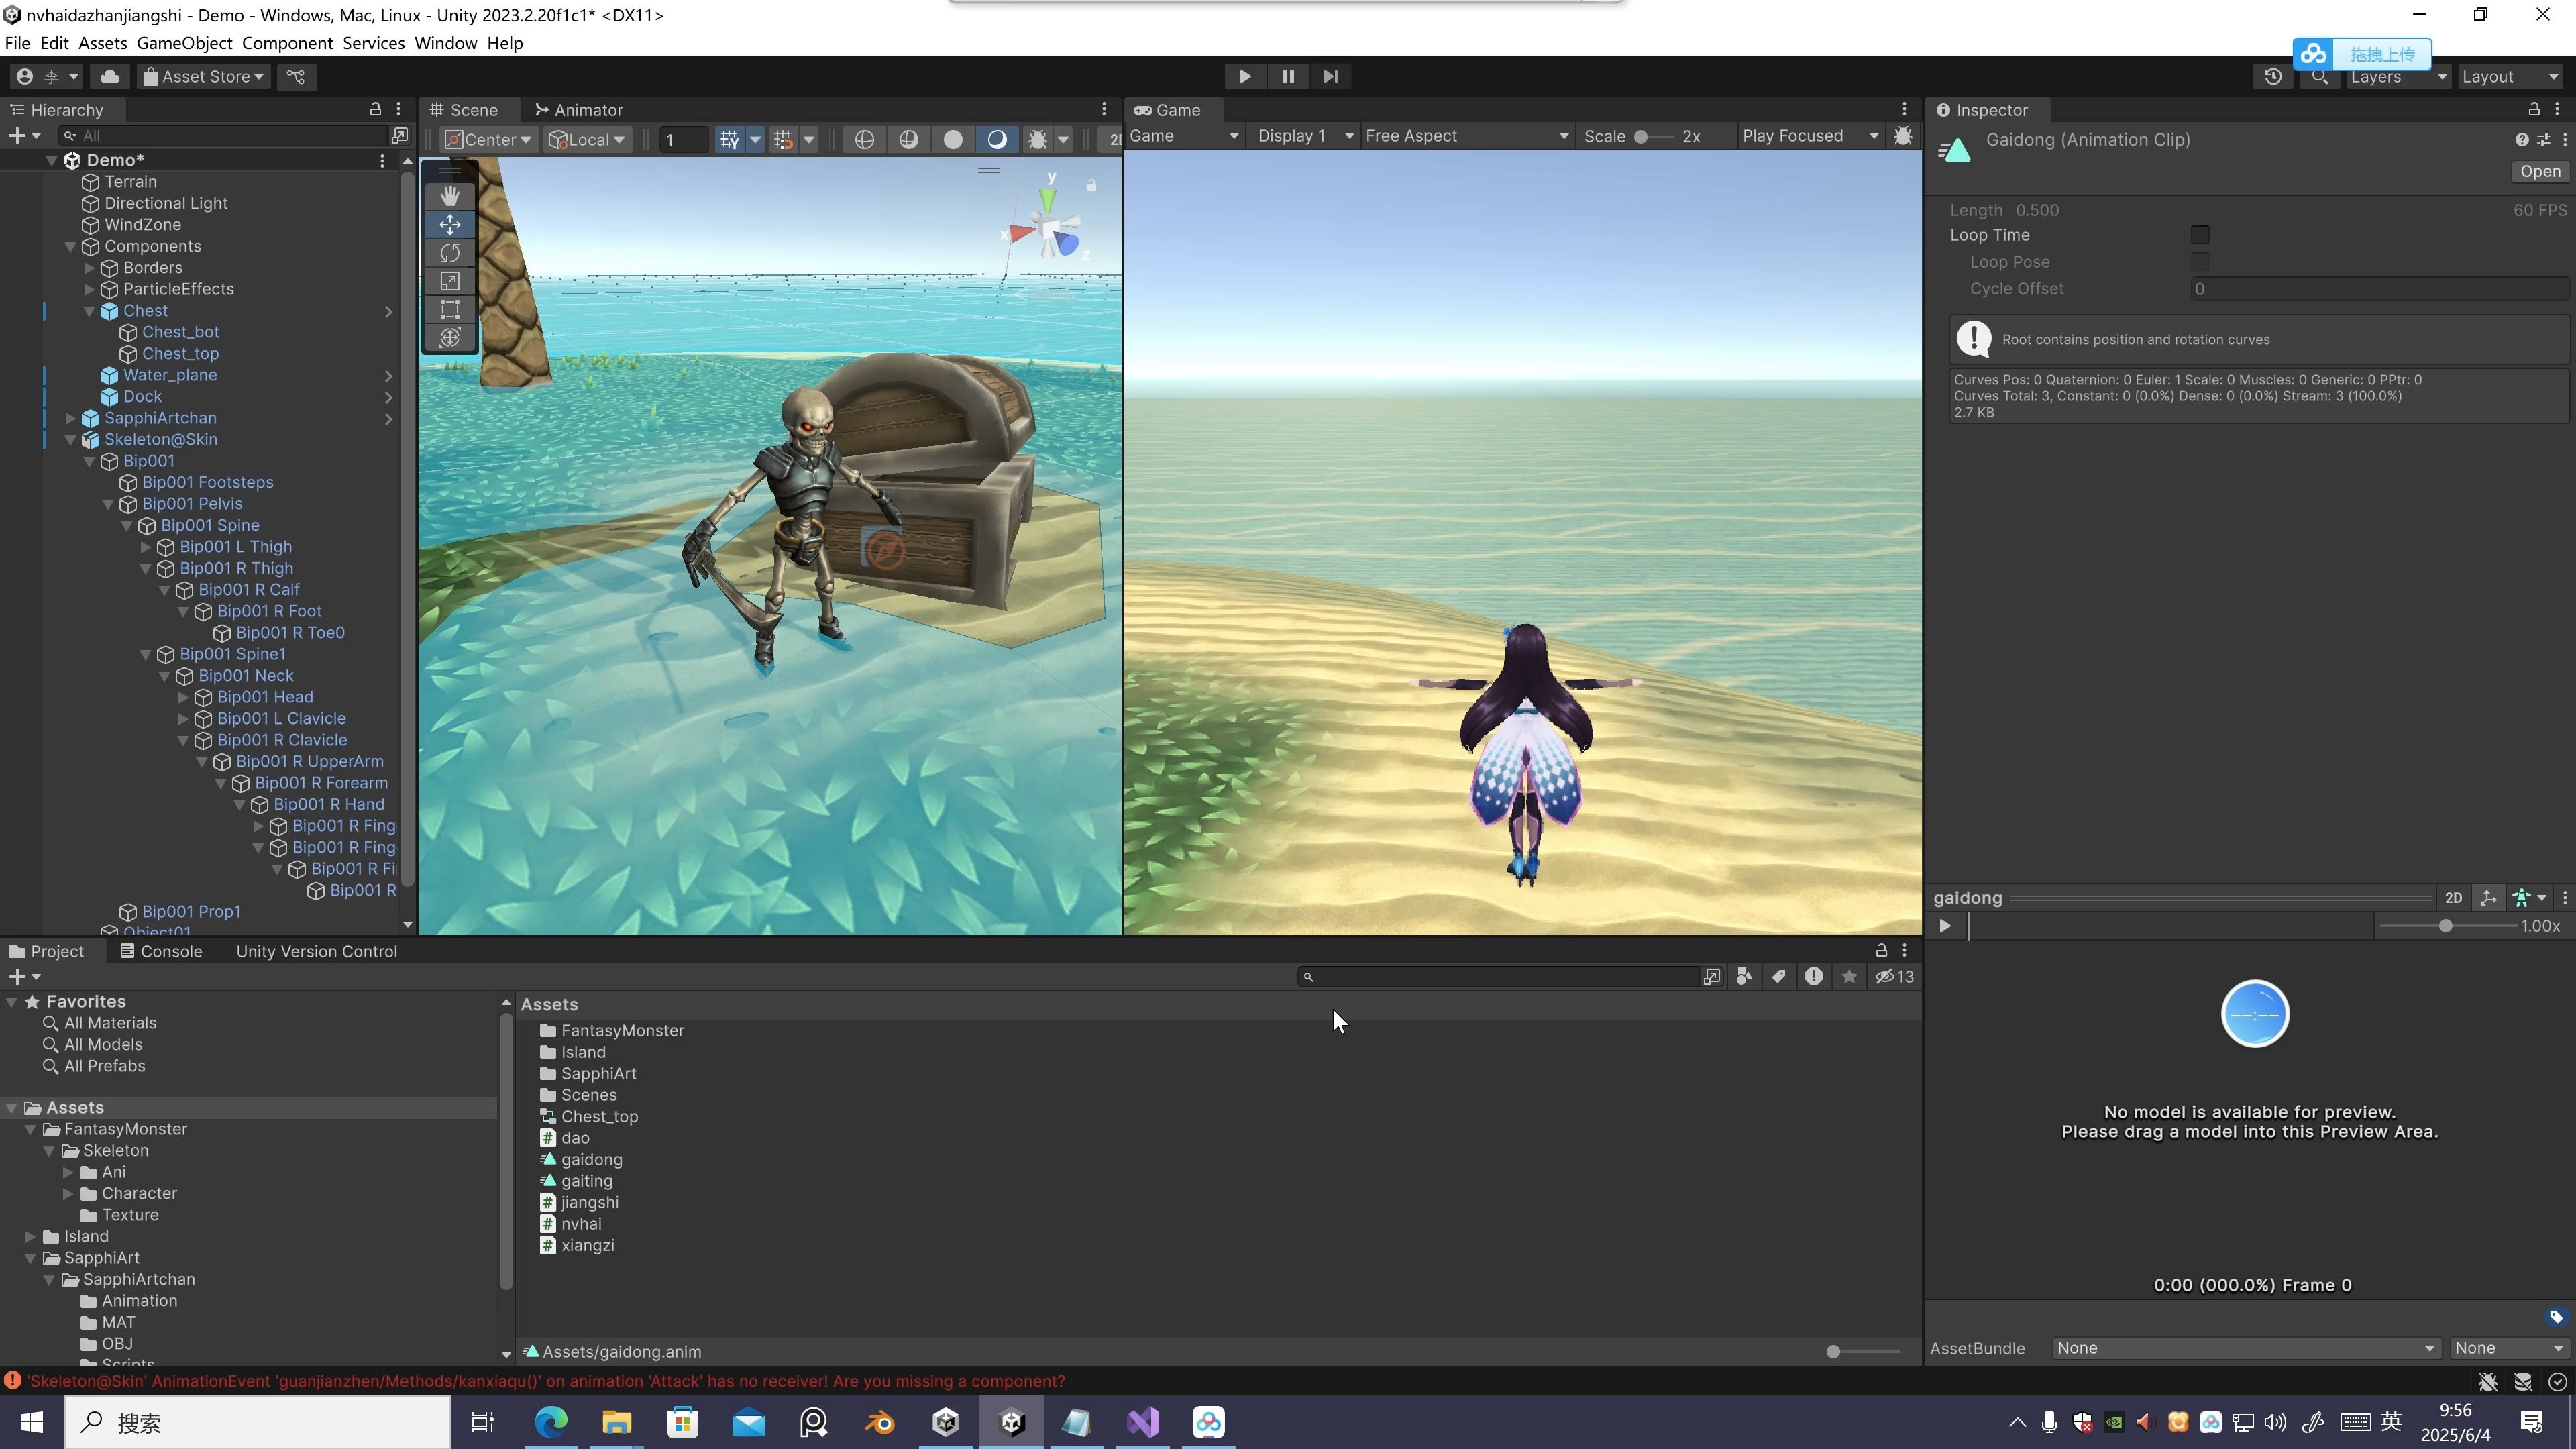2576x1449 pixels.
Task: Select the Rect transform tool
Action: pos(450,310)
